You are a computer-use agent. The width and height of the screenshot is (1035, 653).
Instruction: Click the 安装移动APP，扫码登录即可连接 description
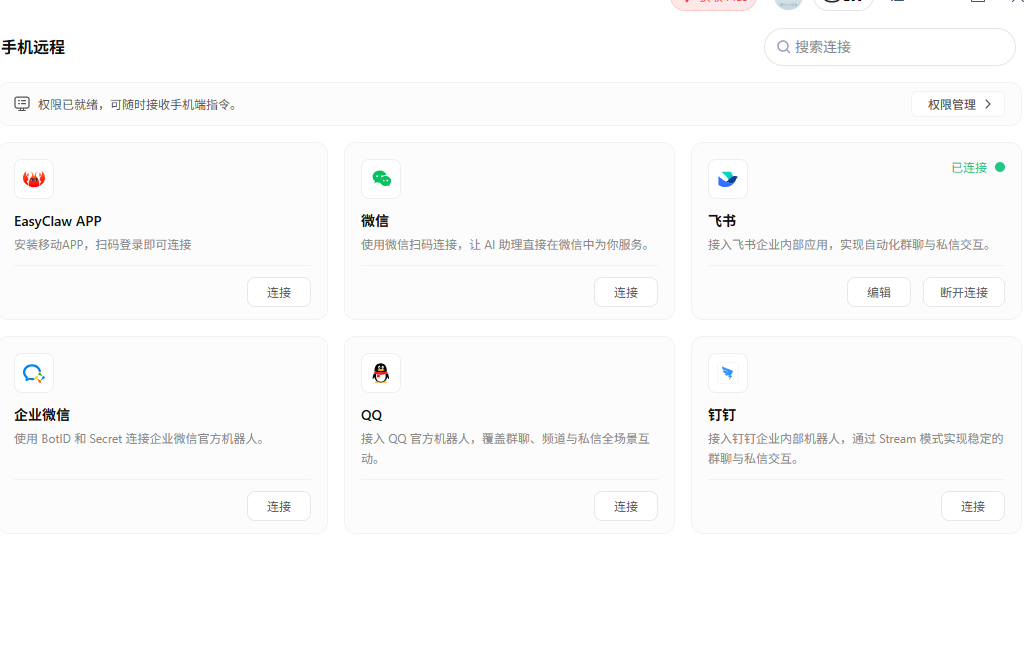click(103, 244)
